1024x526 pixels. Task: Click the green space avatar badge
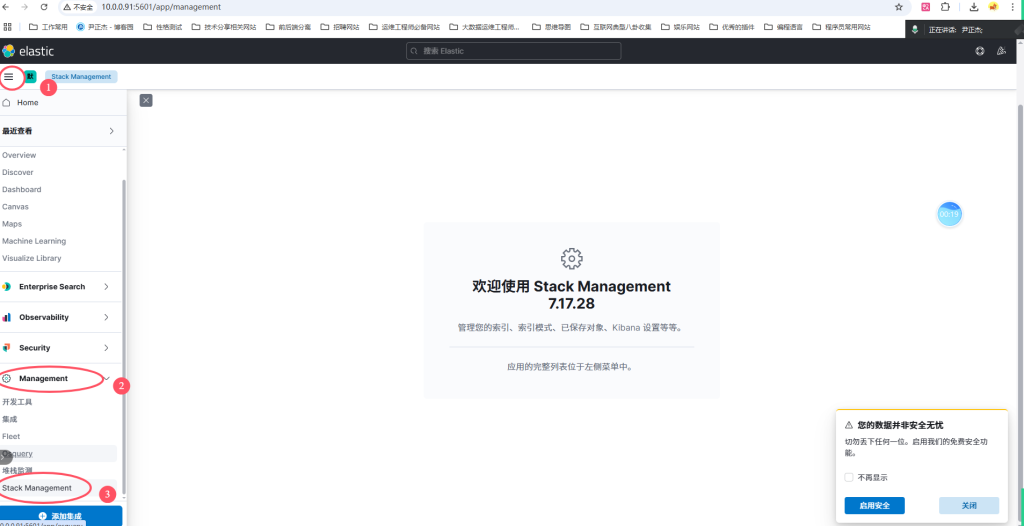point(30,76)
